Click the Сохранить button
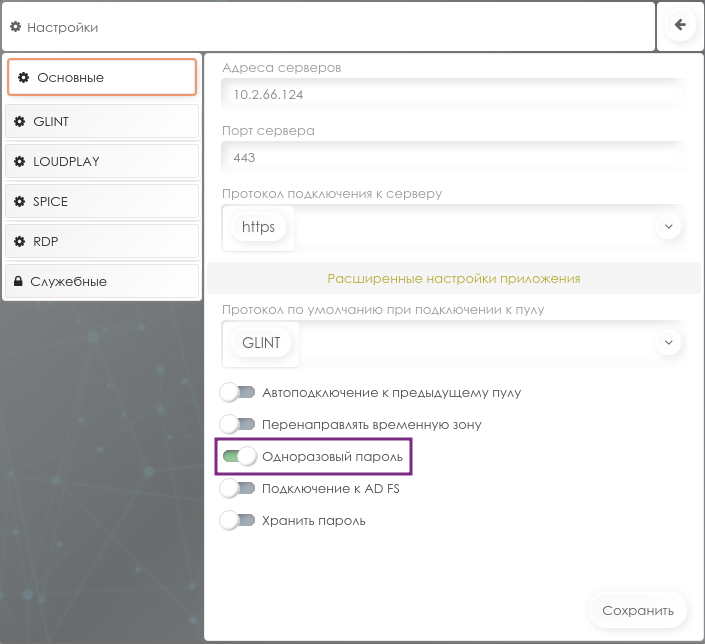This screenshot has height=644, width=705. 639,610
